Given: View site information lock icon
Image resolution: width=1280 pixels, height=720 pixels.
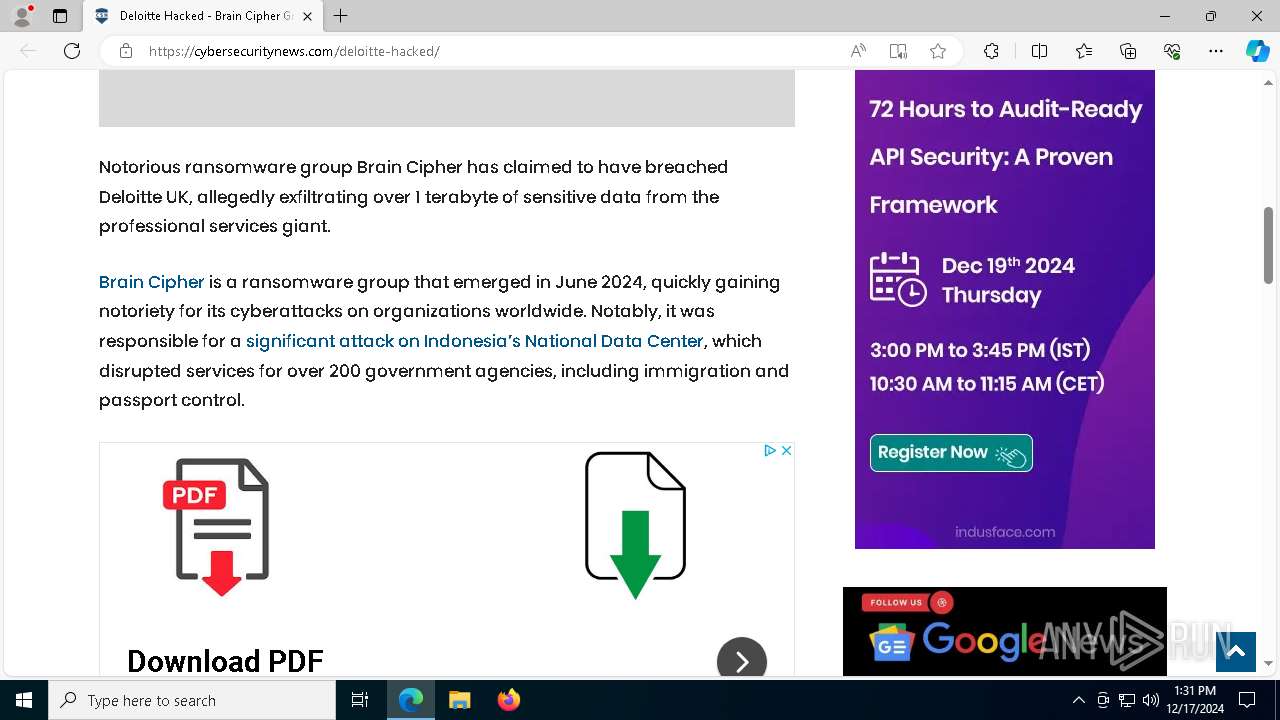Looking at the screenshot, I should 126,51.
